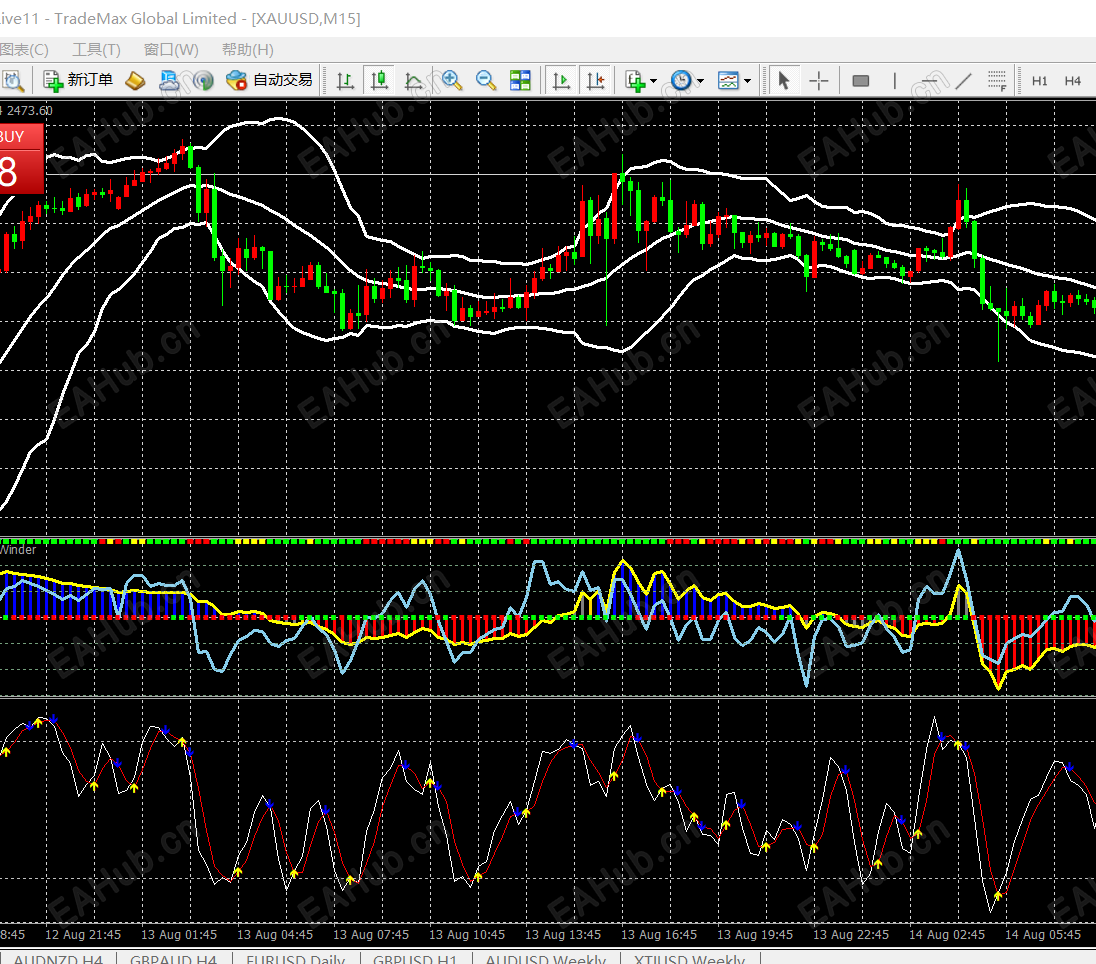The width and height of the screenshot is (1096, 964).
Task: Toggle chart shift from right border
Action: (595, 81)
